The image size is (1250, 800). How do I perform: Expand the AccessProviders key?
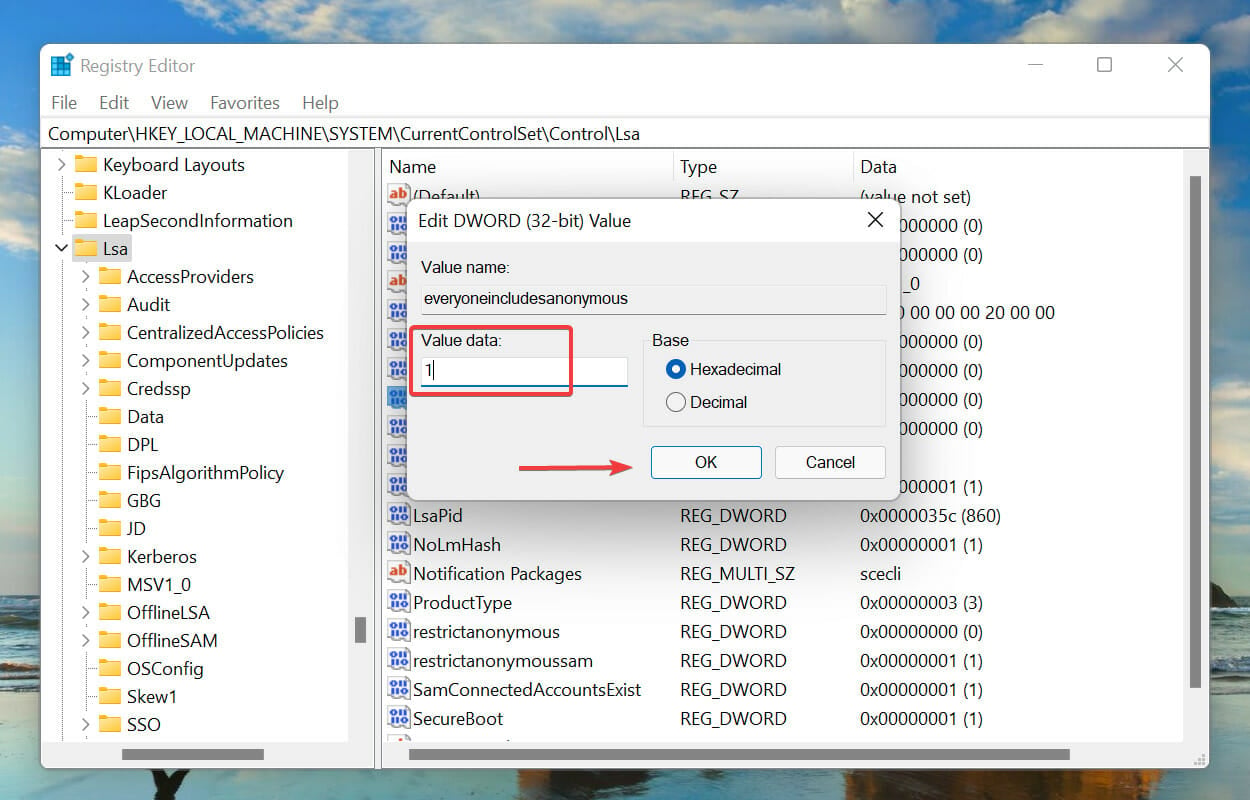[86, 276]
